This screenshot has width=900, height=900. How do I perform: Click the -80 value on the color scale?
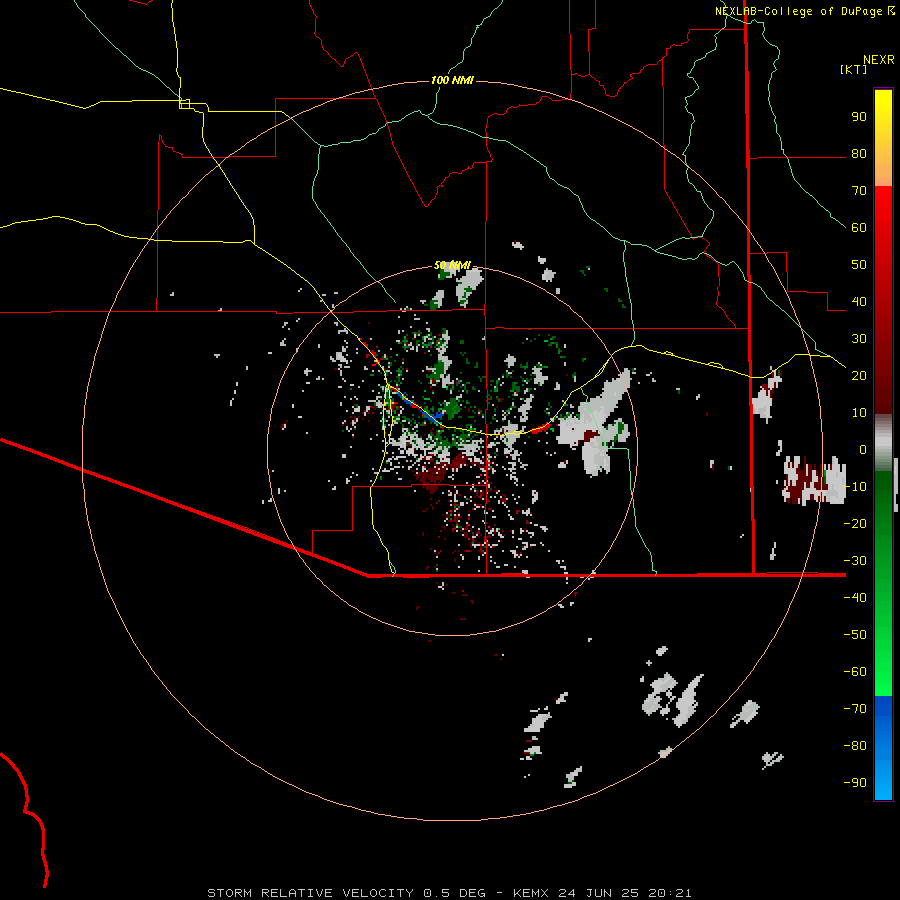[855, 746]
